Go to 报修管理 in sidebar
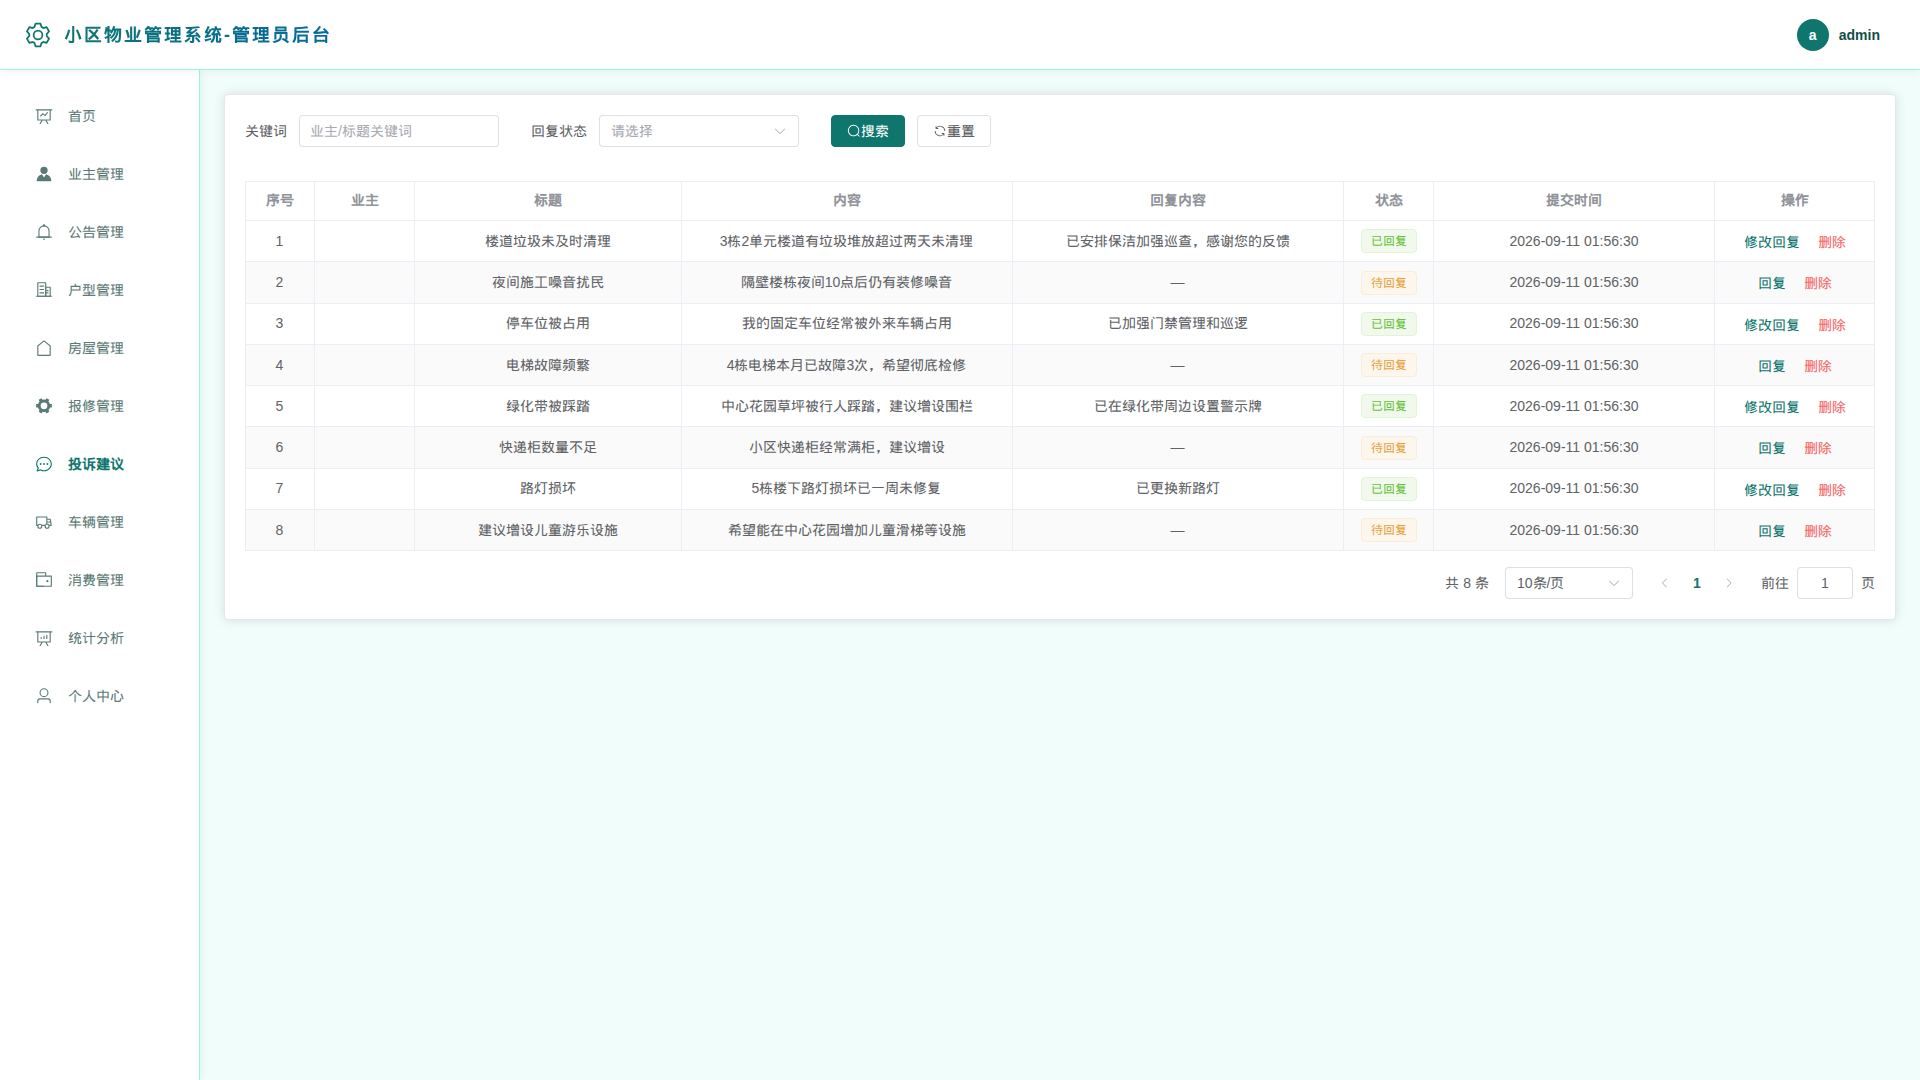1920x1080 pixels. point(99,406)
